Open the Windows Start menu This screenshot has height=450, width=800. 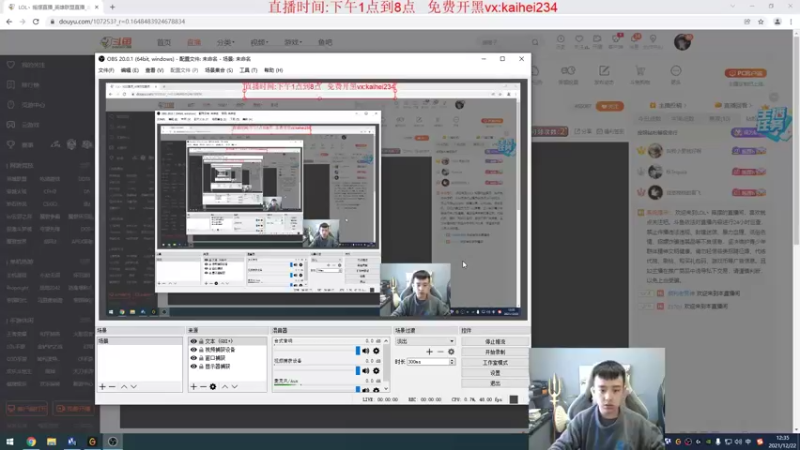point(10,441)
